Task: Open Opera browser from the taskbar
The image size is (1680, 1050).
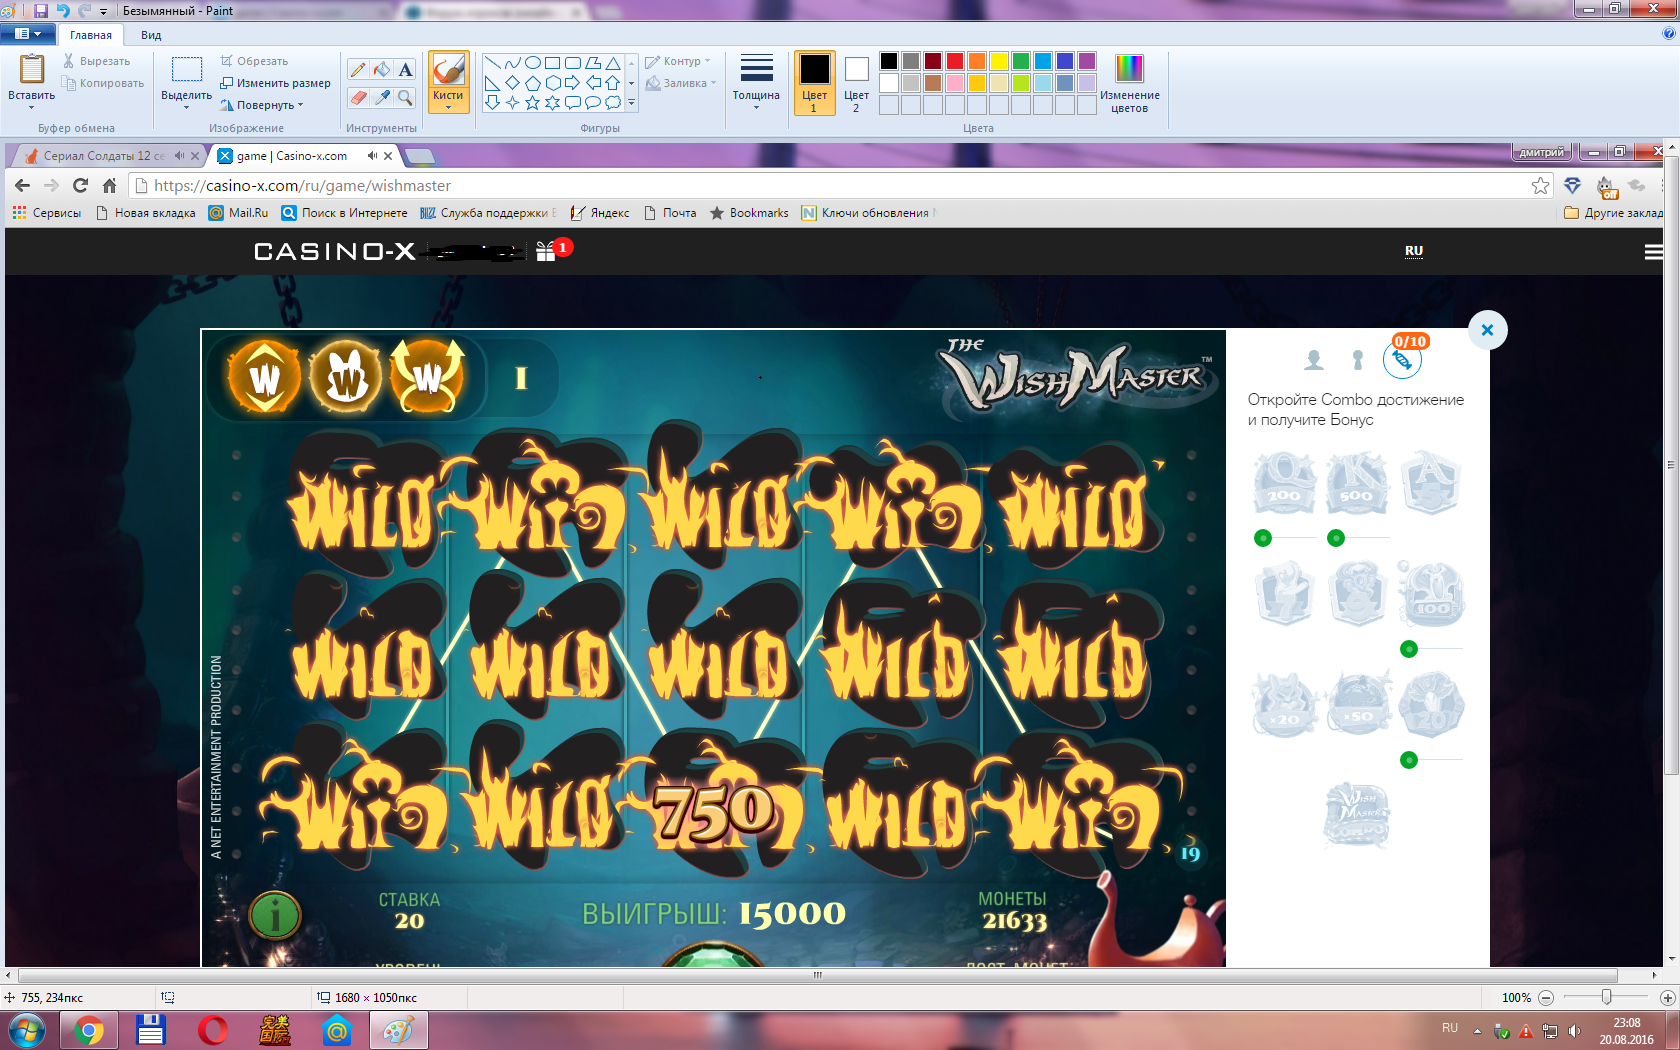Action: [213, 1030]
